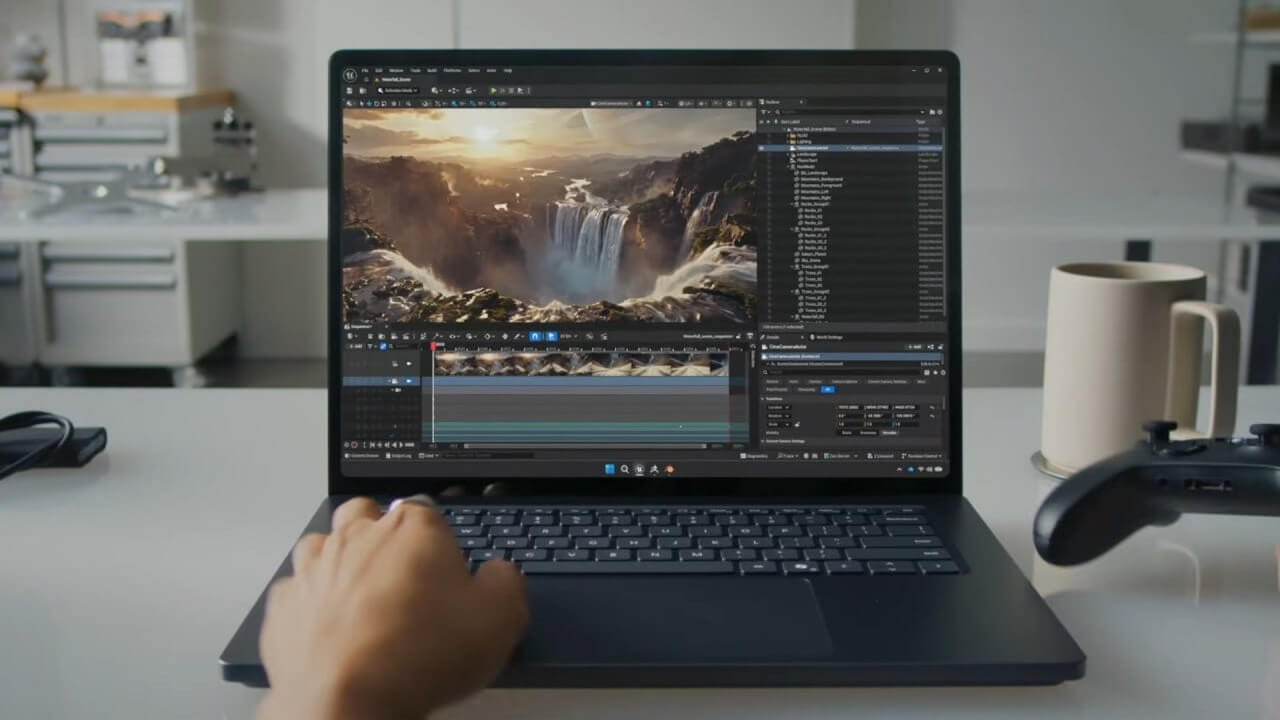Set mobility to Movable

click(889, 433)
